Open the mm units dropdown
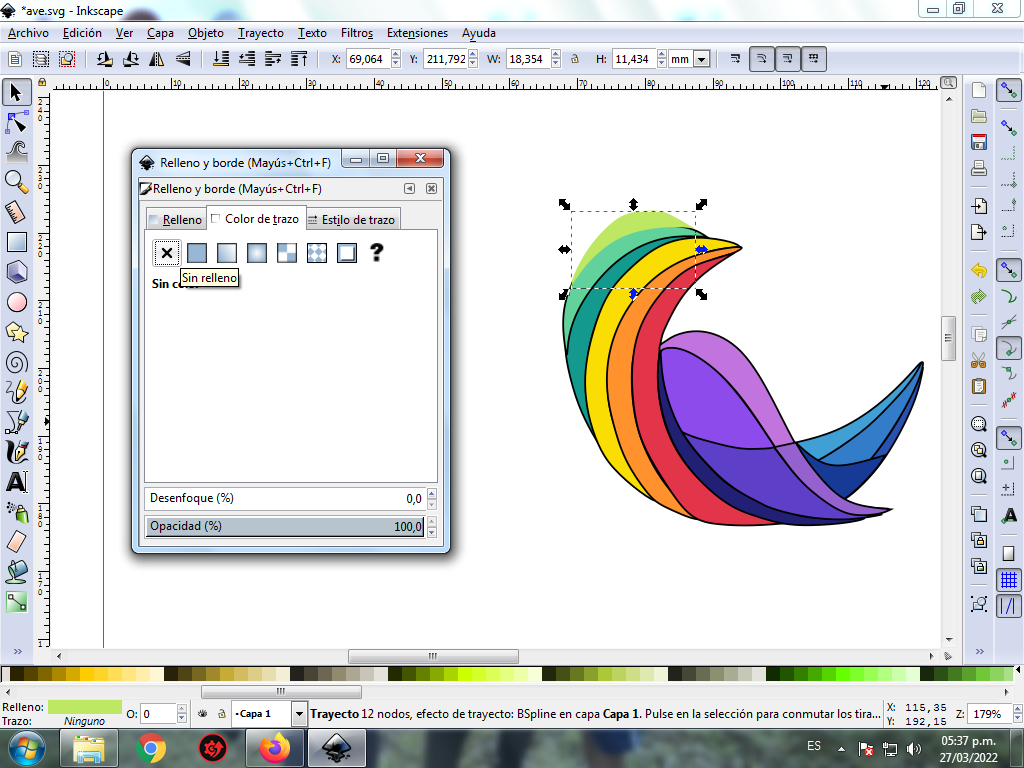This screenshot has width=1024, height=768. [701, 60]
